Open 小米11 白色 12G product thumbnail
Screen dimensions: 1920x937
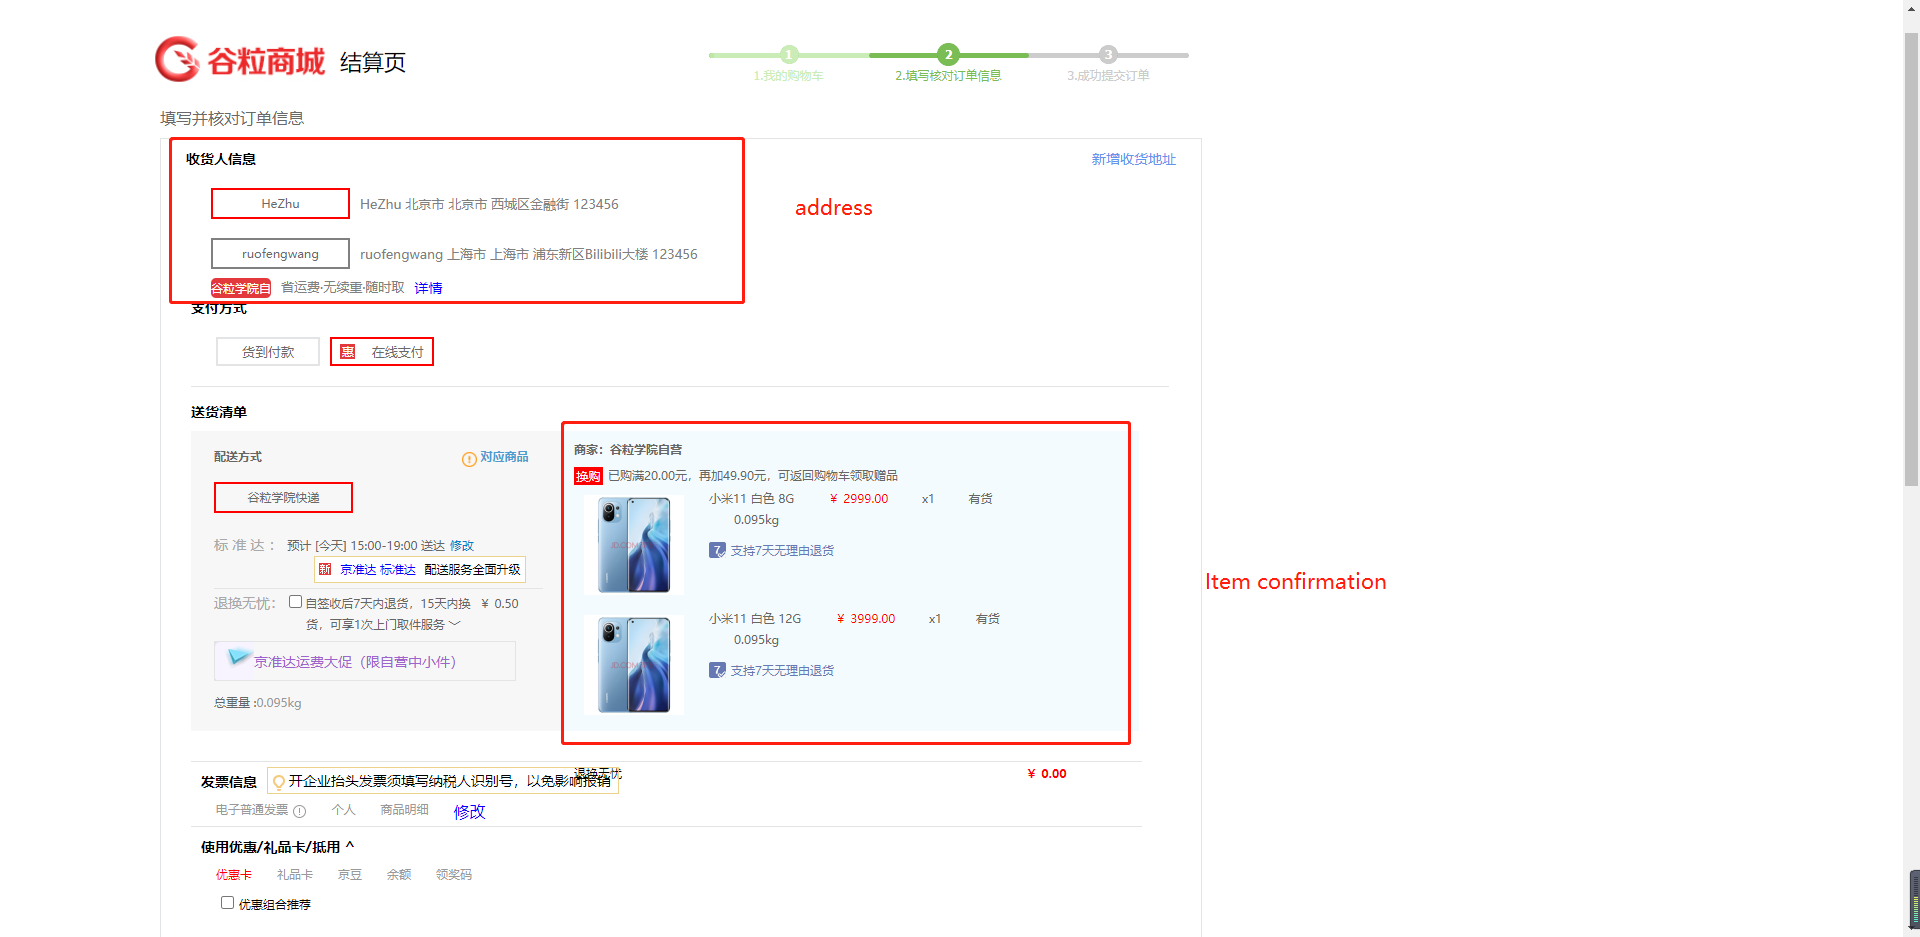click(634, 665)
